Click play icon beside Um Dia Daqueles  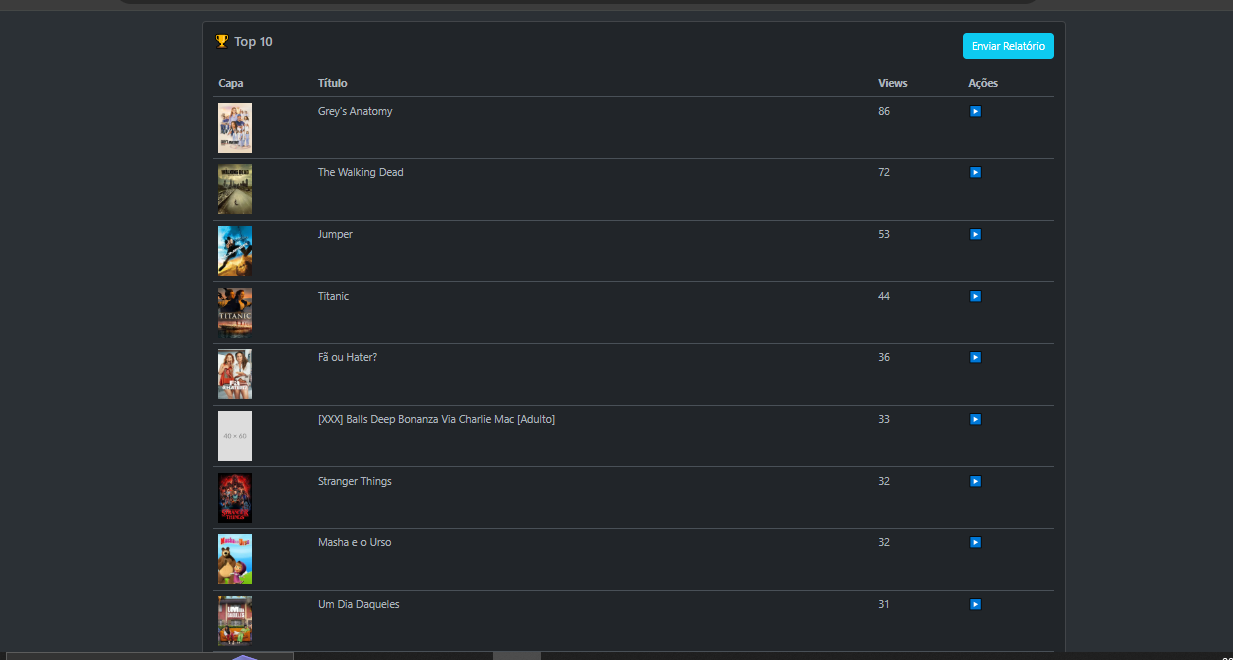pyautogui.click(x=975, y=605)
